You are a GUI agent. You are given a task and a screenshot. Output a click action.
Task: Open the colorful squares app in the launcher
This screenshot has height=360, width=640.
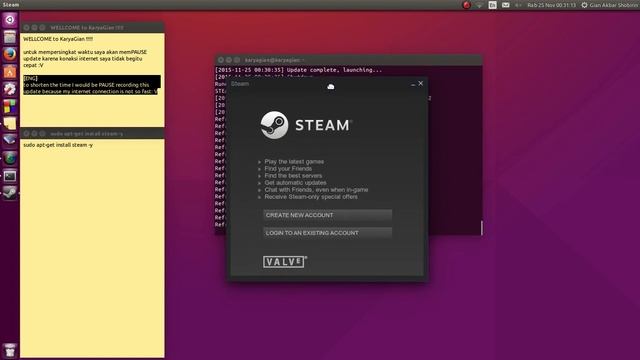click(10, 106)
